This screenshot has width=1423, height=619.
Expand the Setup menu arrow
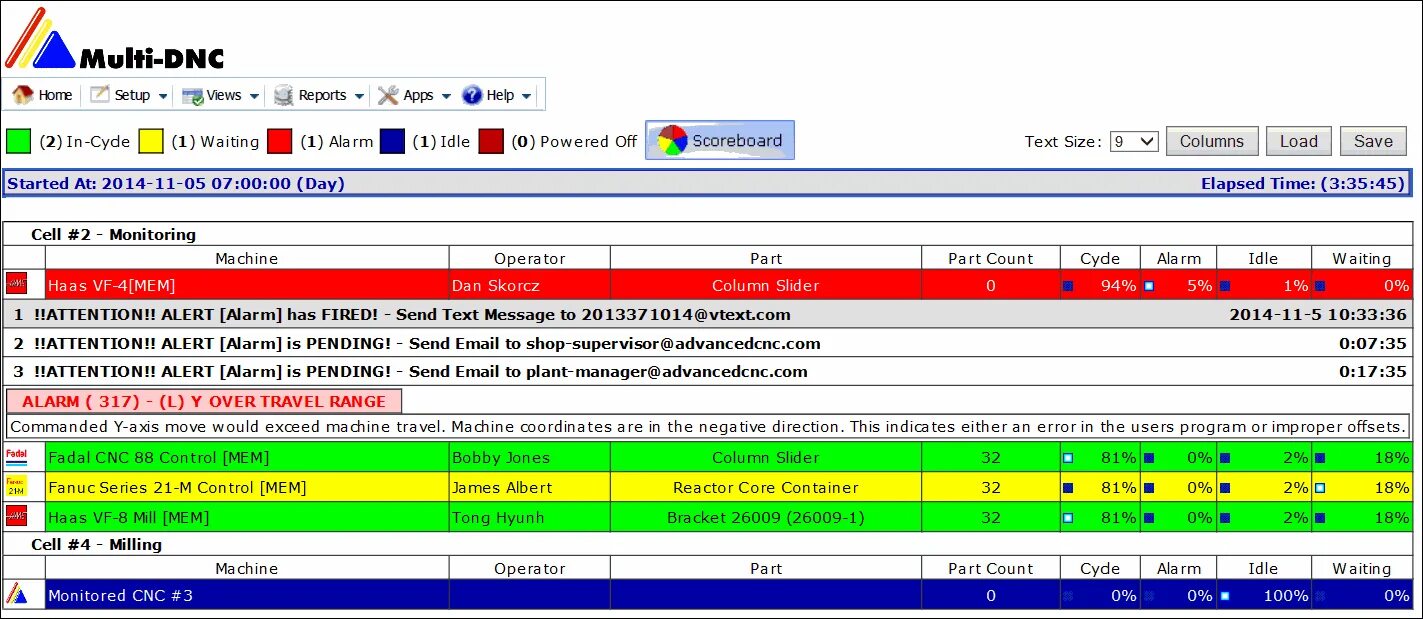(163, 96)
